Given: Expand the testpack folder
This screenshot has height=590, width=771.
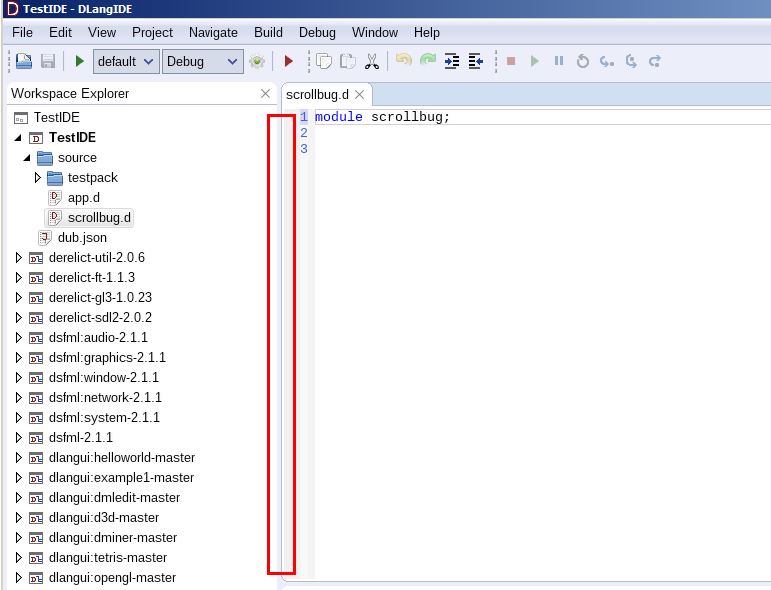Looking at the screenshot, I should [37, 177].
